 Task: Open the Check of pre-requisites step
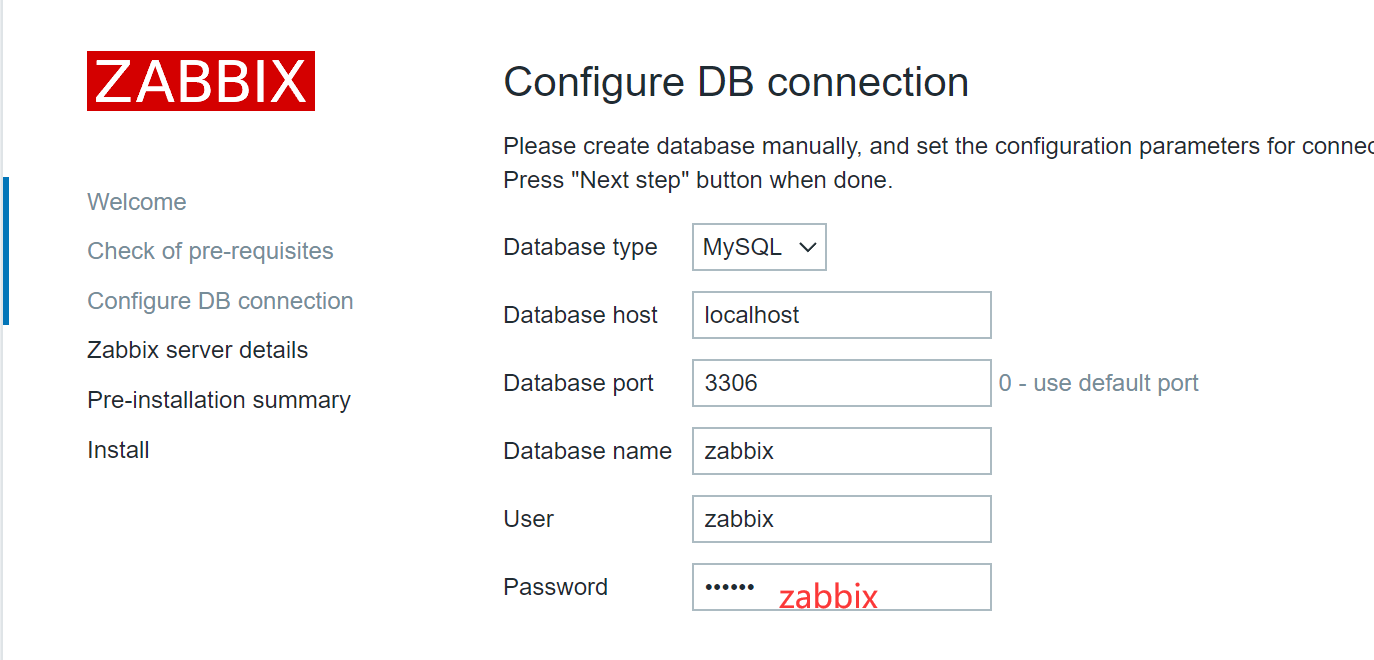210,251
